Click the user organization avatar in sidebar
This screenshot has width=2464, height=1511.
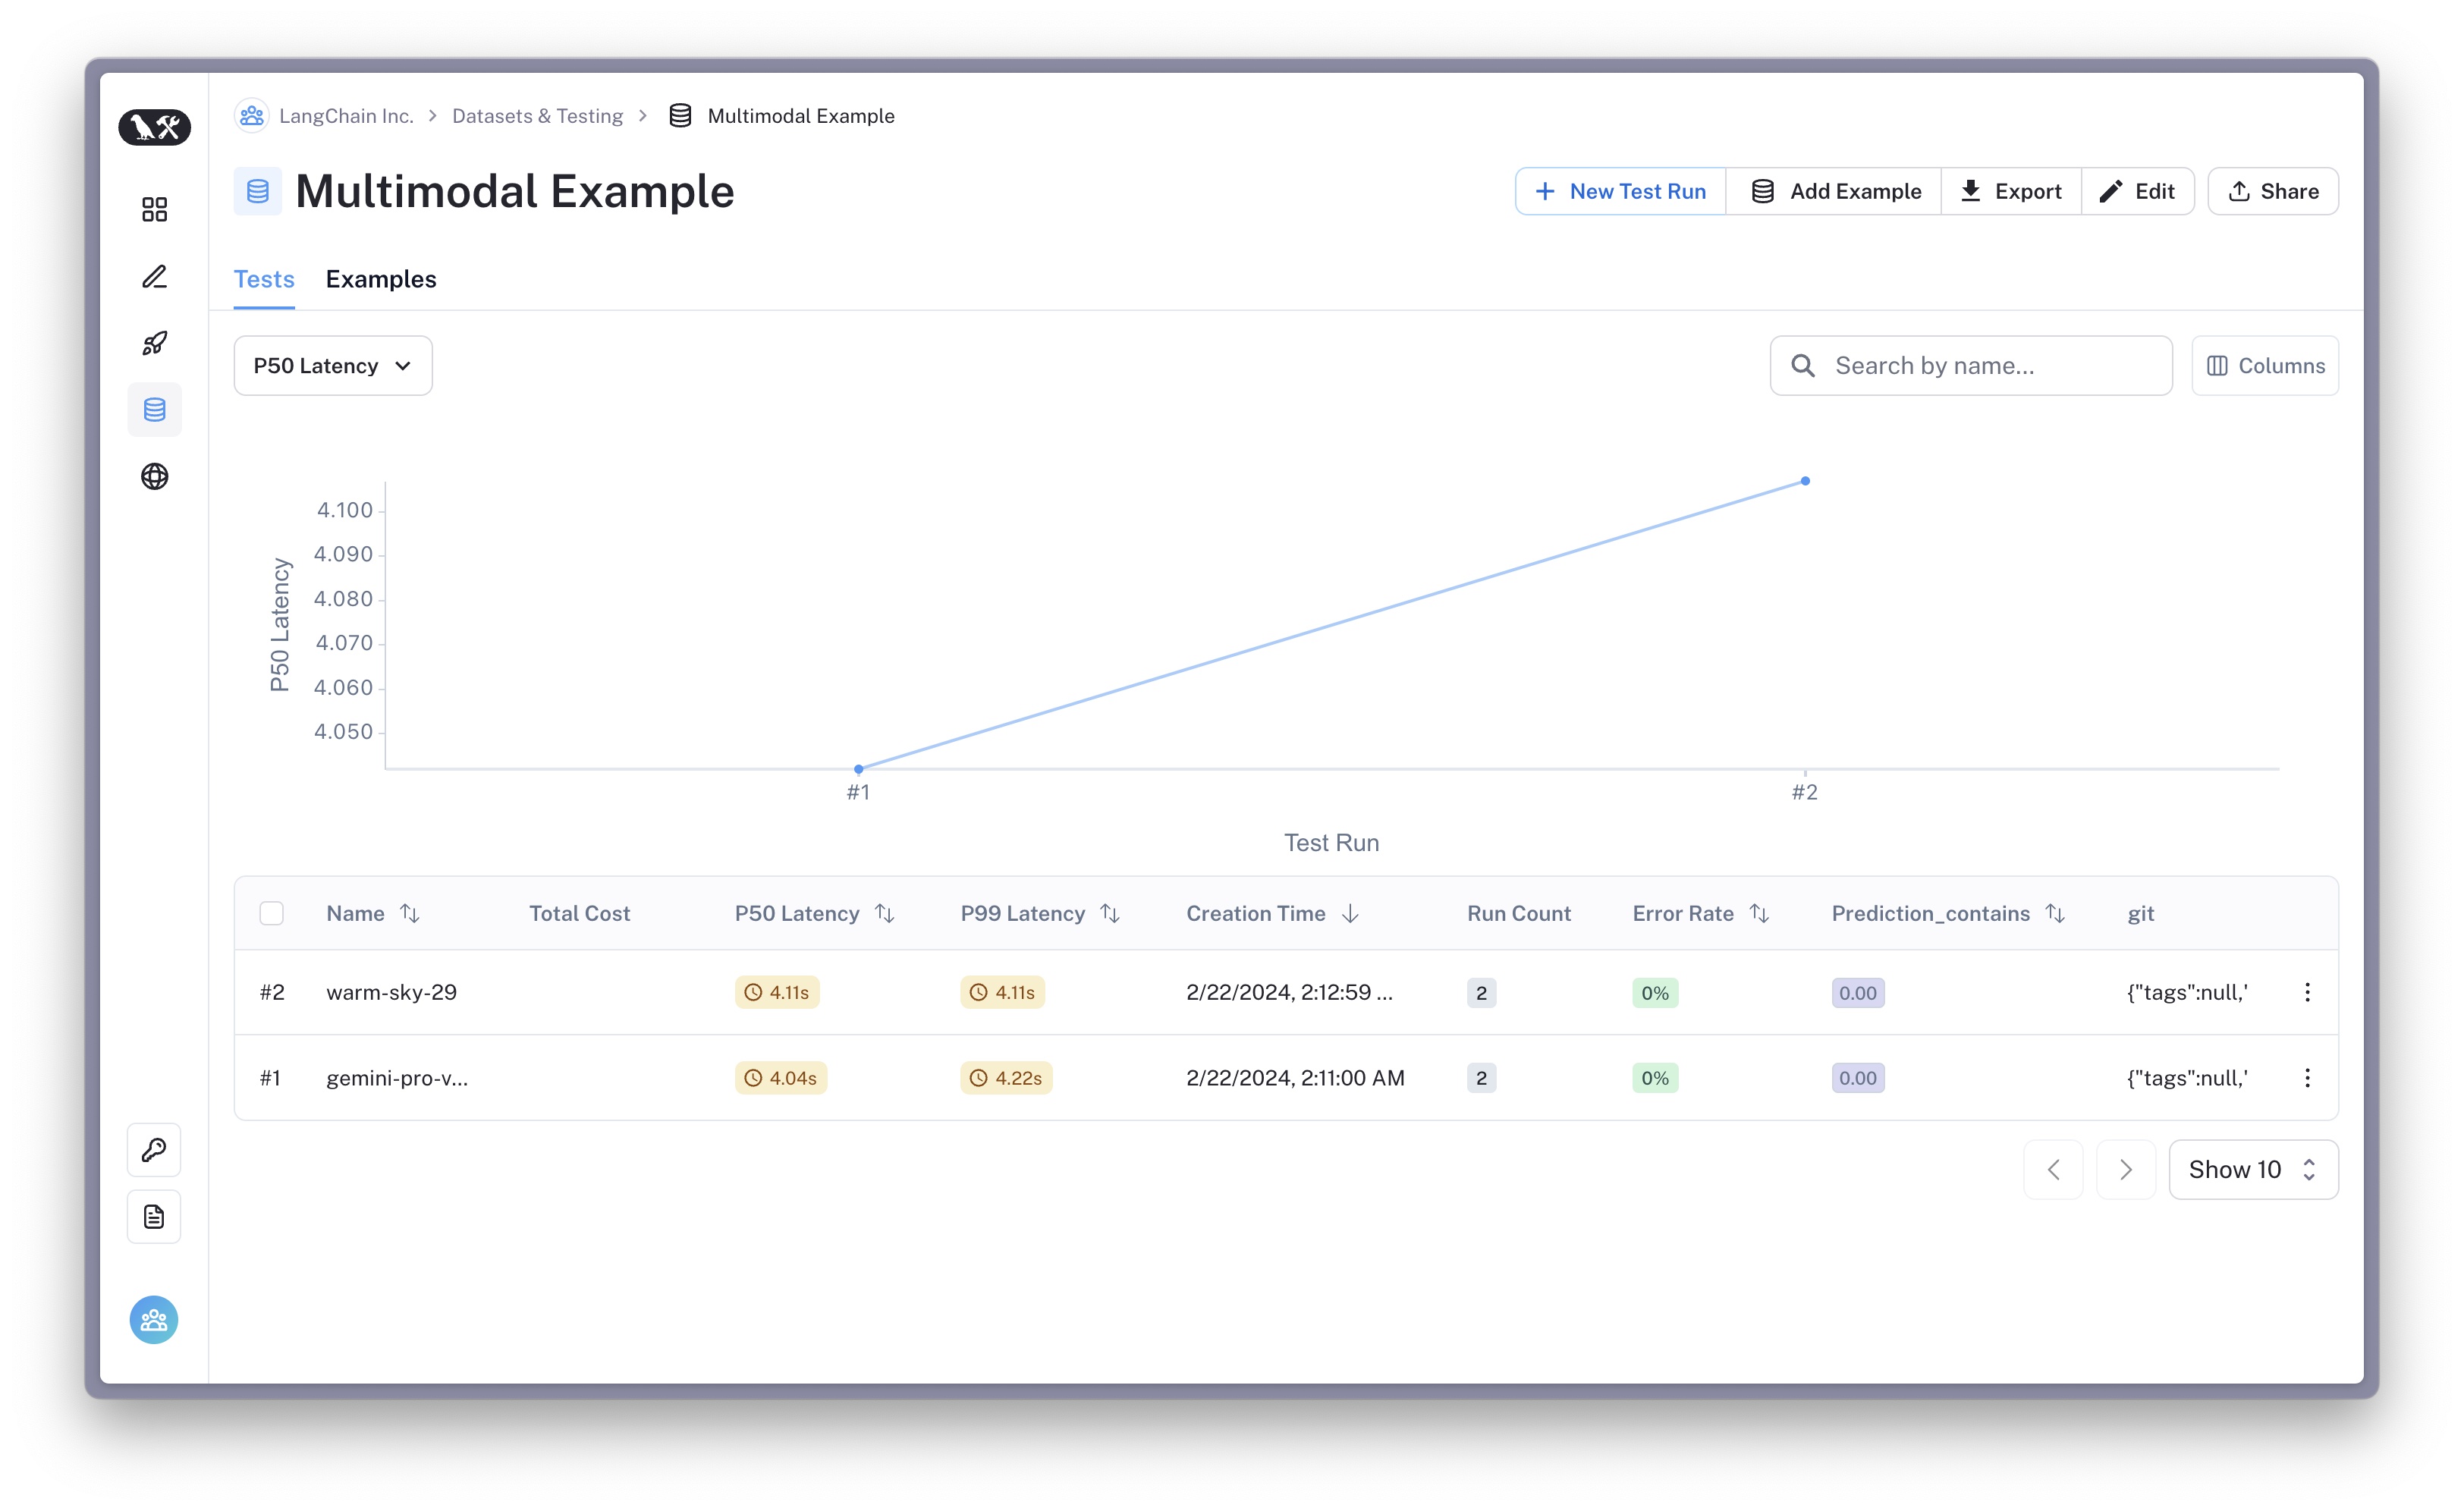click(154, 1320)
